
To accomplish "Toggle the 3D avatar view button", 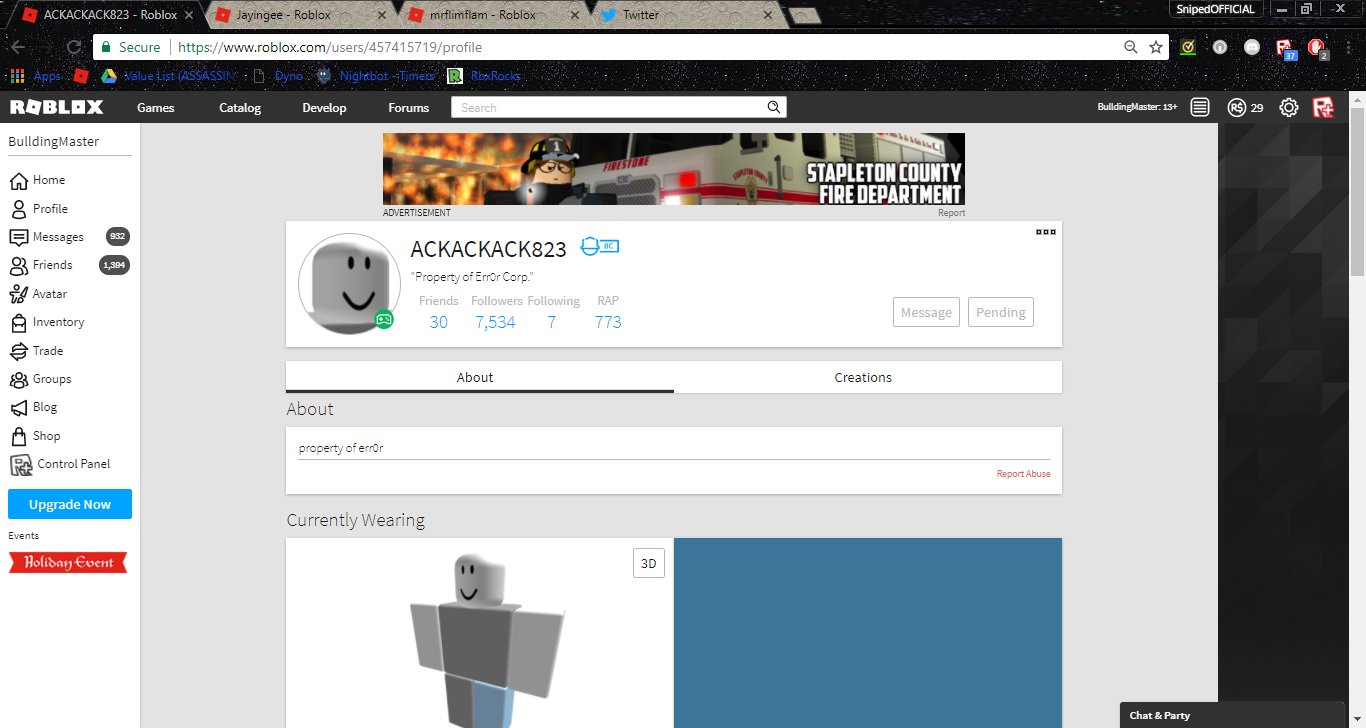I will pyautogui.click(x=649, y=564).
